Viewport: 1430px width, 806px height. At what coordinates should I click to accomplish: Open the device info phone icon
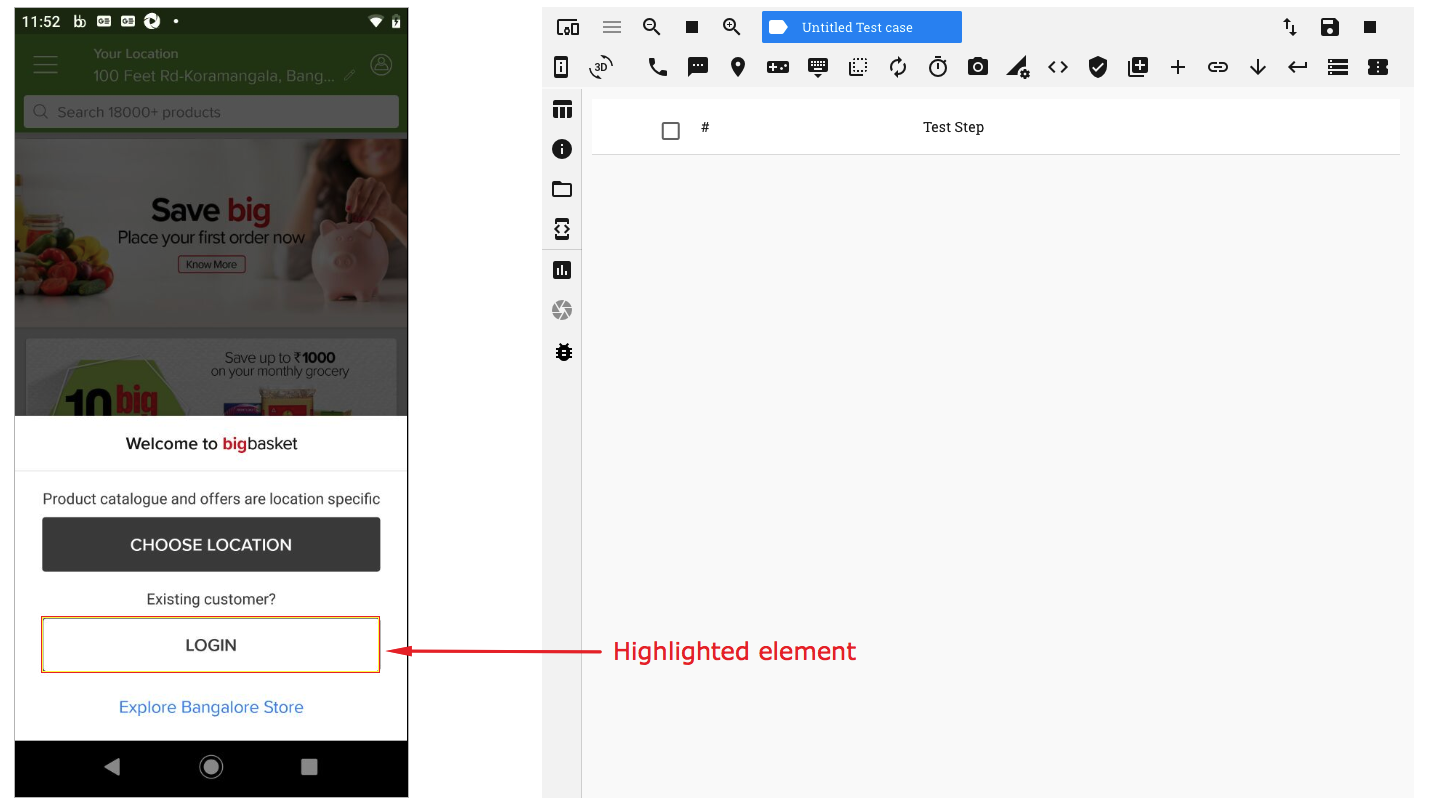coord(562,67)
